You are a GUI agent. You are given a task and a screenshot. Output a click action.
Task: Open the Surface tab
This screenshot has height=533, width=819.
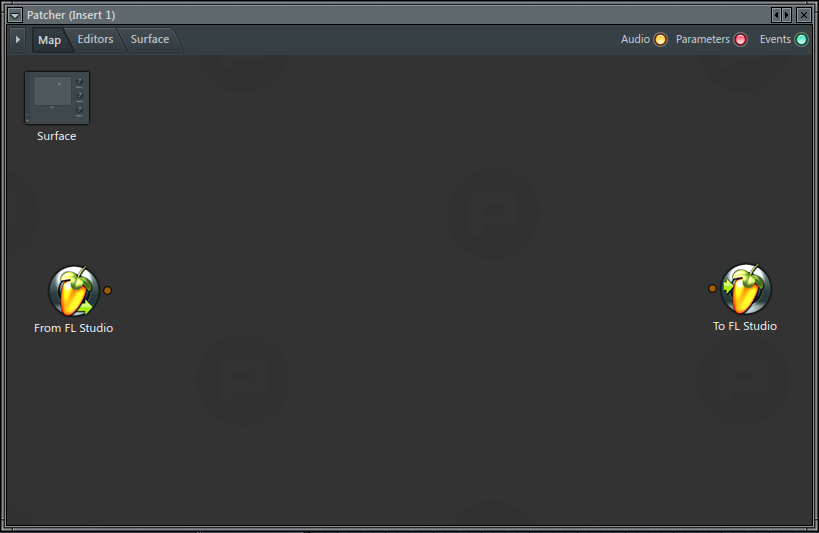[x=150, y=40]
